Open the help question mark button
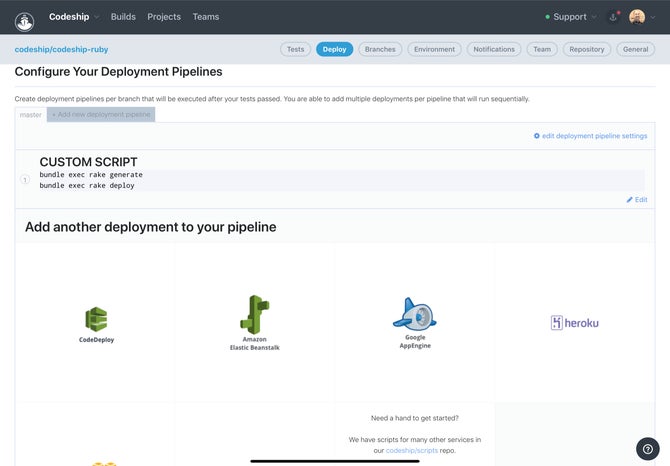The width and height of the screenshot is (670, 466). pyautogui.click(x=648, y=449)
